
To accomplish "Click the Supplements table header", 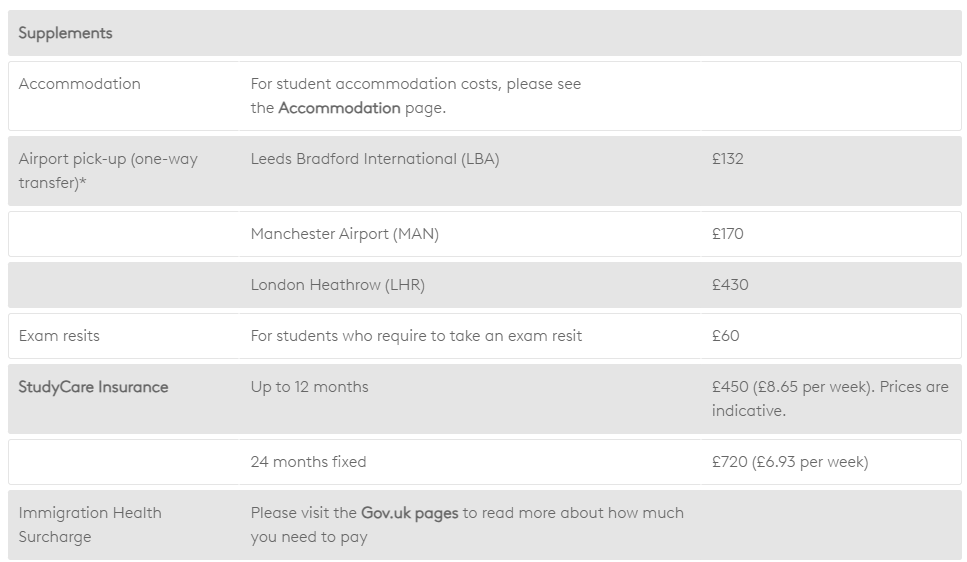I will tap(65, 33).
